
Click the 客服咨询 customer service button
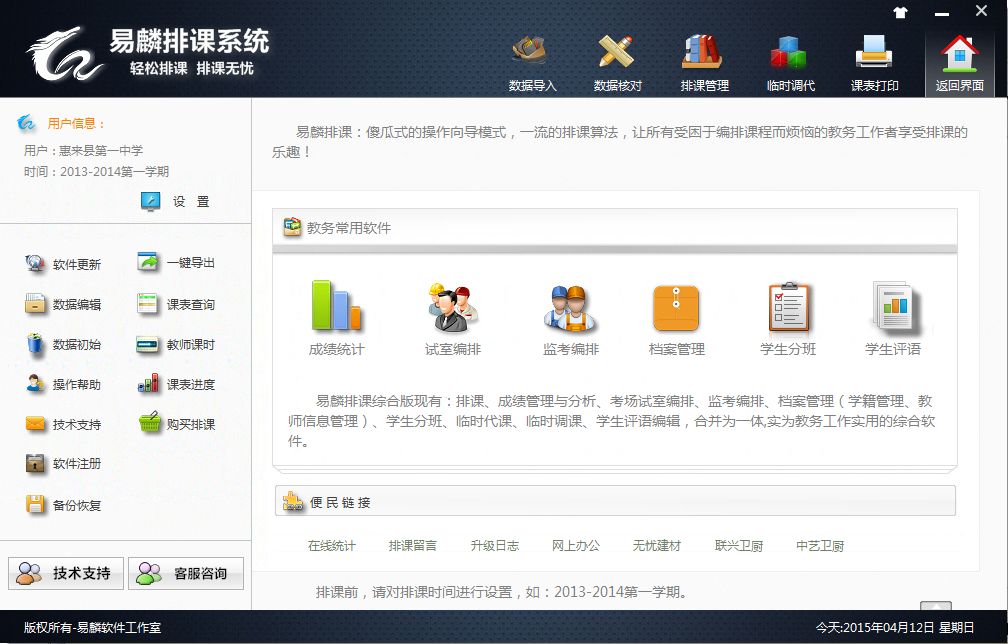[186, 574]
